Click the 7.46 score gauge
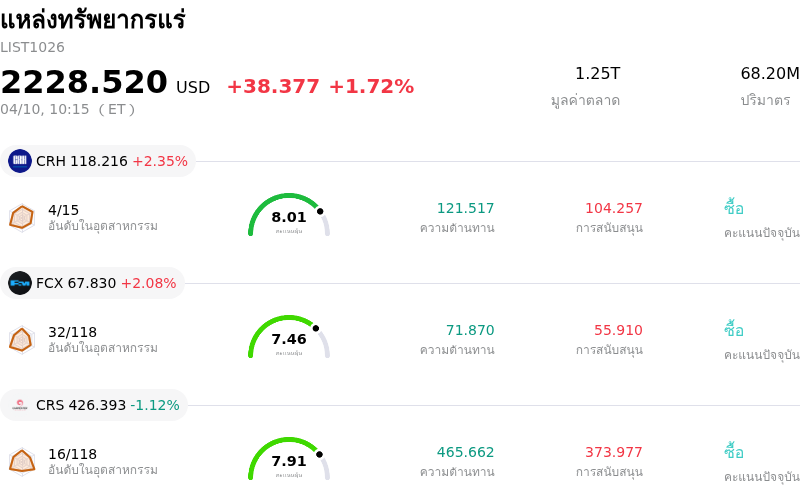Screen dimensions: 800x499 pyautogui.click(x=289, y=338)
